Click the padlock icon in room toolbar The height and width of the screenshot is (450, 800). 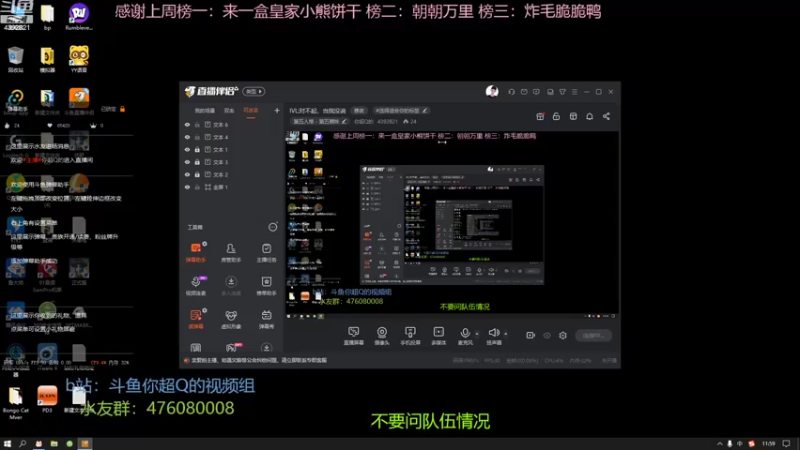coord(556,116)
